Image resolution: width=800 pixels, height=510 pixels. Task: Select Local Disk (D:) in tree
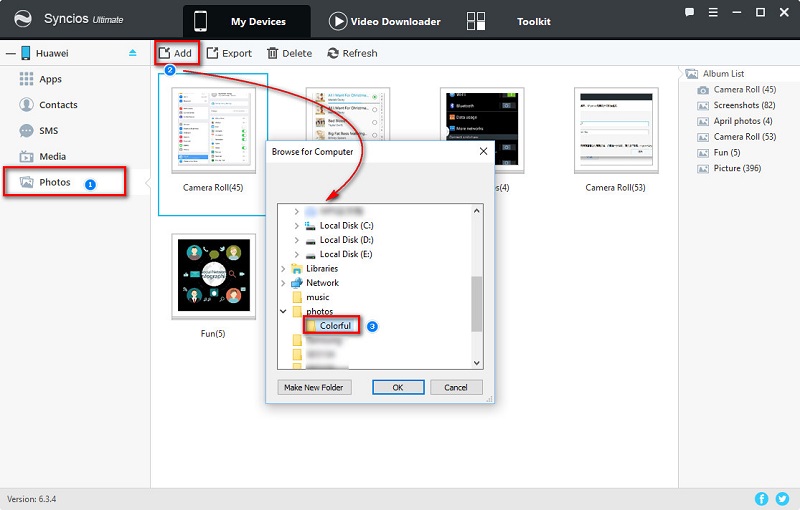pos(346,240)
